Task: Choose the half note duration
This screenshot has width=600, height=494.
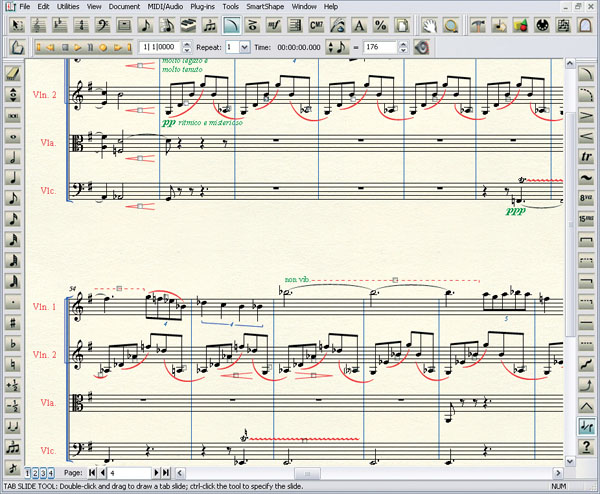Action: coord(13,157)
